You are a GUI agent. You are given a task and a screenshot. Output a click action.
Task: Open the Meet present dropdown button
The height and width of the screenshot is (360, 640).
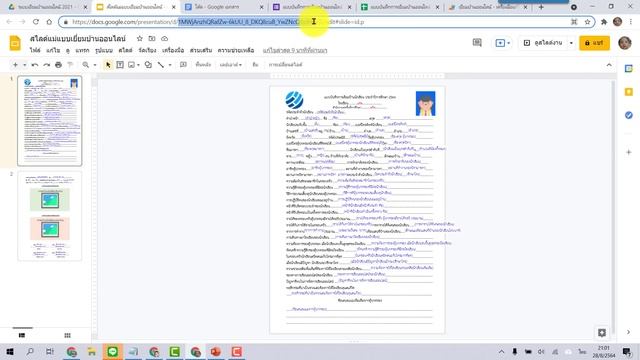click(502, 42)
